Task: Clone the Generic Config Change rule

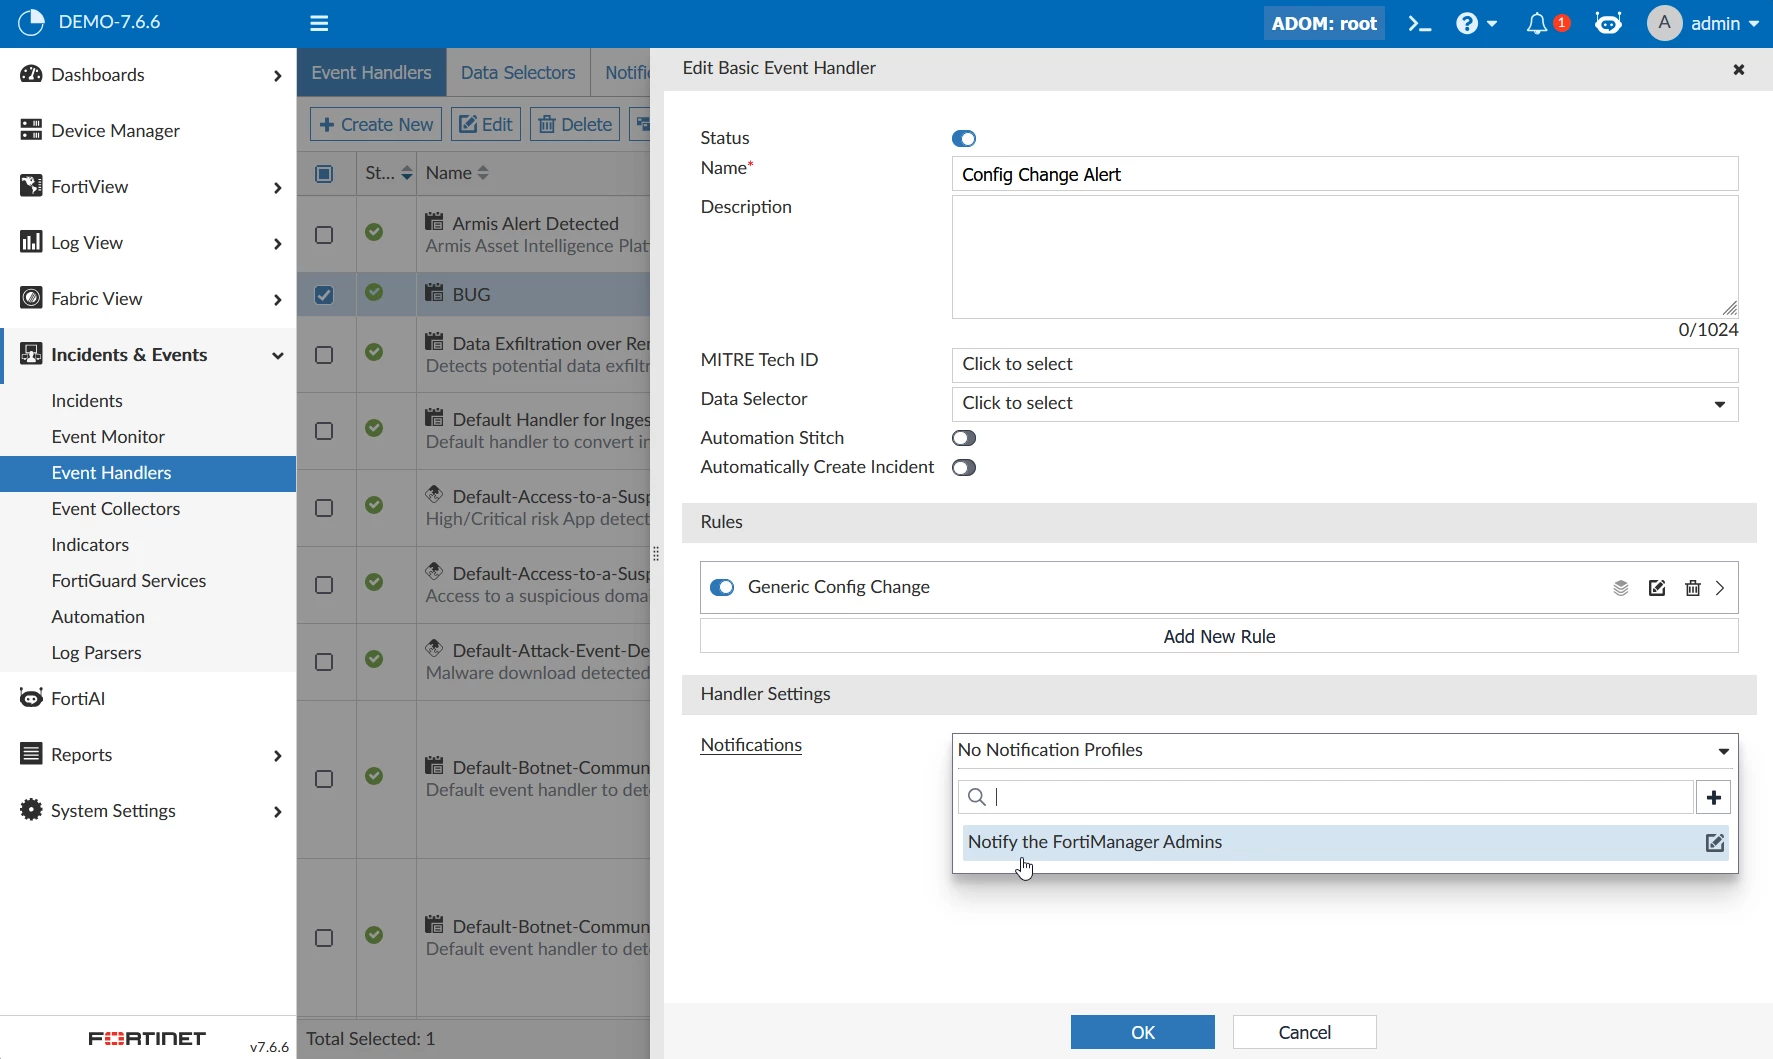Action: (x=1621, y=588)
